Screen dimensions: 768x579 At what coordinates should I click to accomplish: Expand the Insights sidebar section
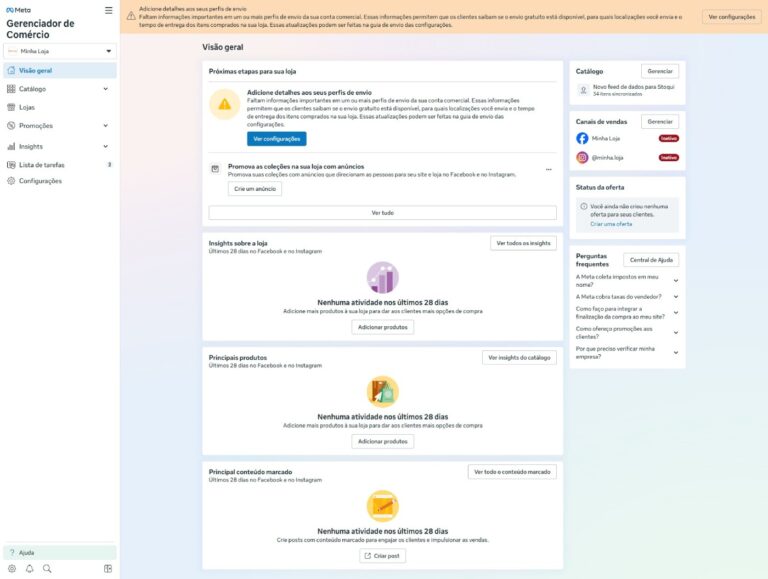click(105, 146)
